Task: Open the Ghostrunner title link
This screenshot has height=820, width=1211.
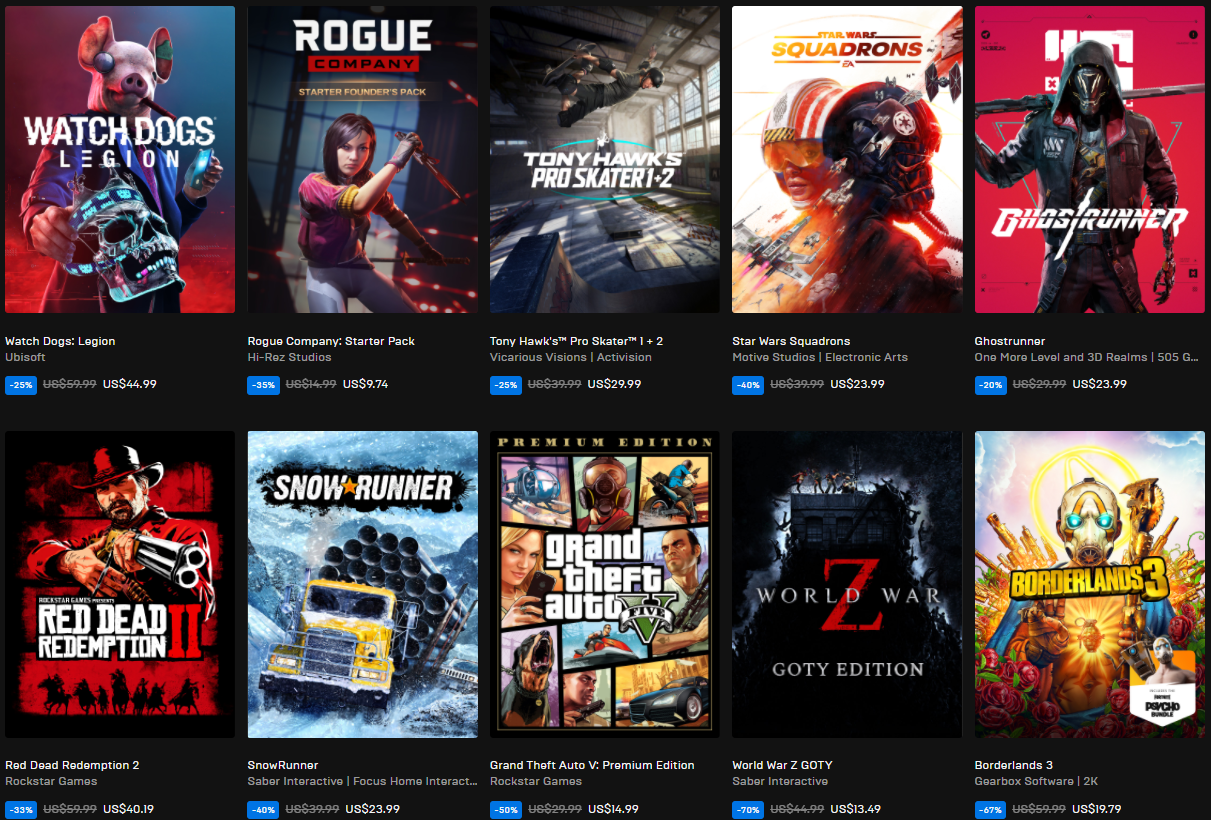Action: [1010, 341]
